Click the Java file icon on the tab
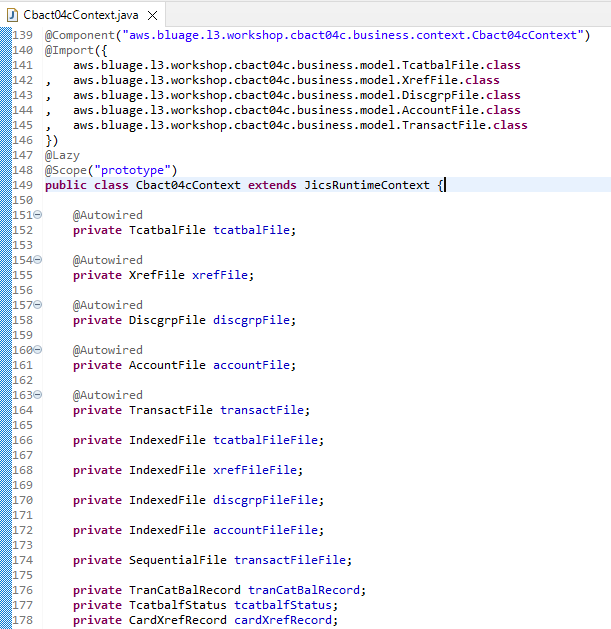 tap(13, 15)
